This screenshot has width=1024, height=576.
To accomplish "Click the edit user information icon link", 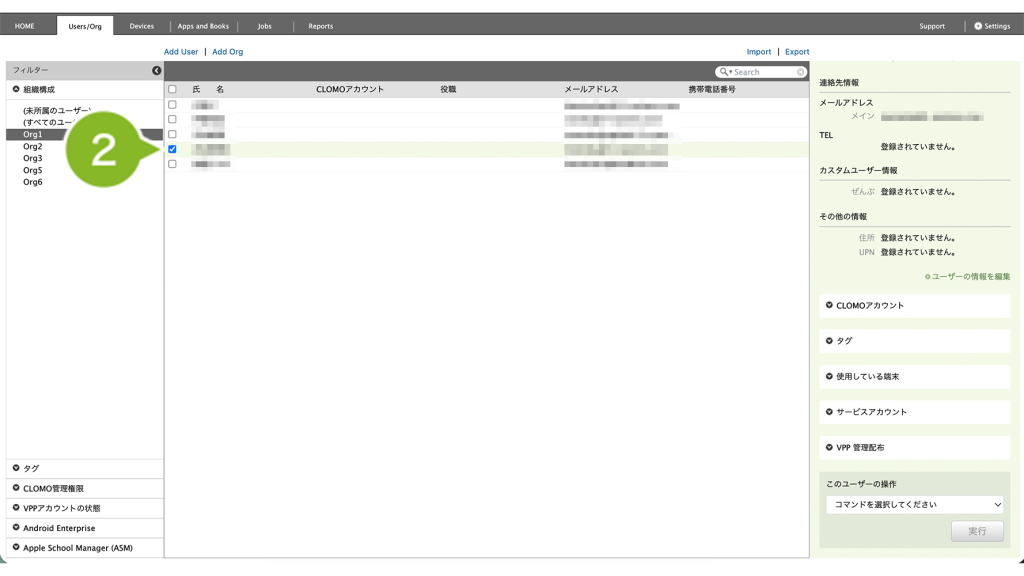I will (x=928, y=276).
